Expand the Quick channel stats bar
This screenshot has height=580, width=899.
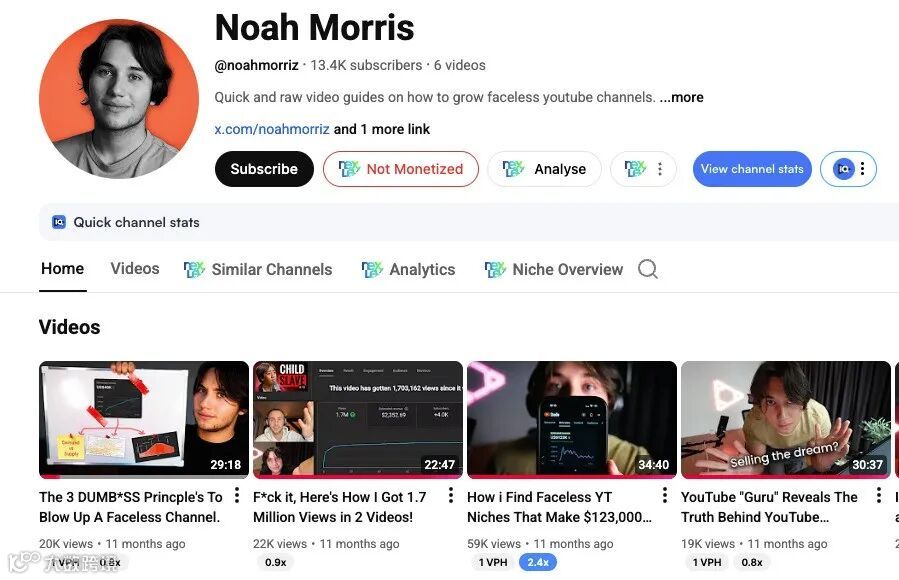(468, 222)
